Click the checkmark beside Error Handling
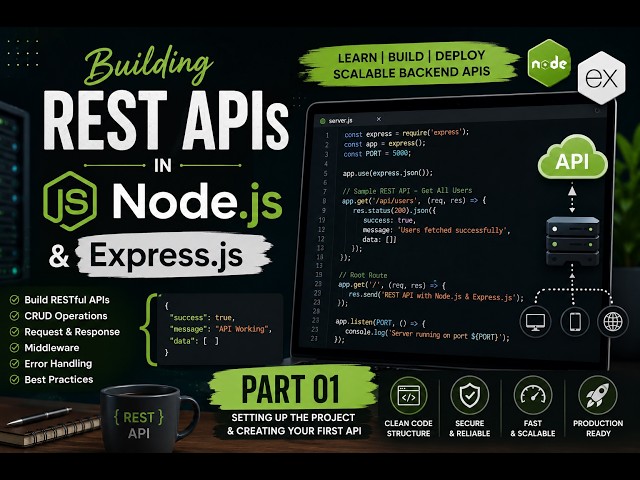This screenshot has width=640, height=480. [x=14, y=364]
